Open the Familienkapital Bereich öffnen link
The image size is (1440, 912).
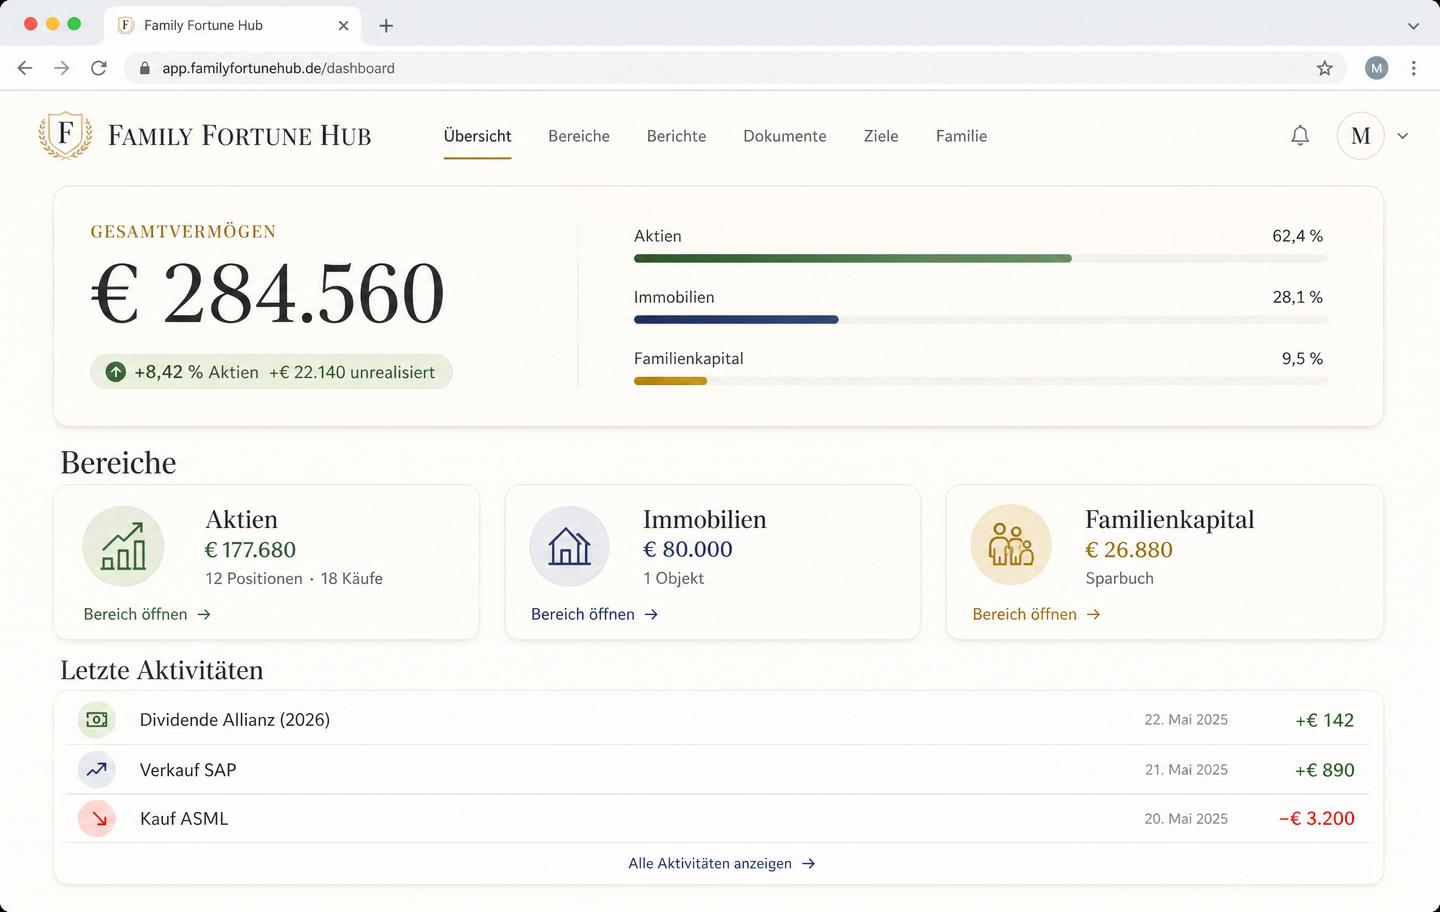(1036, 614)
